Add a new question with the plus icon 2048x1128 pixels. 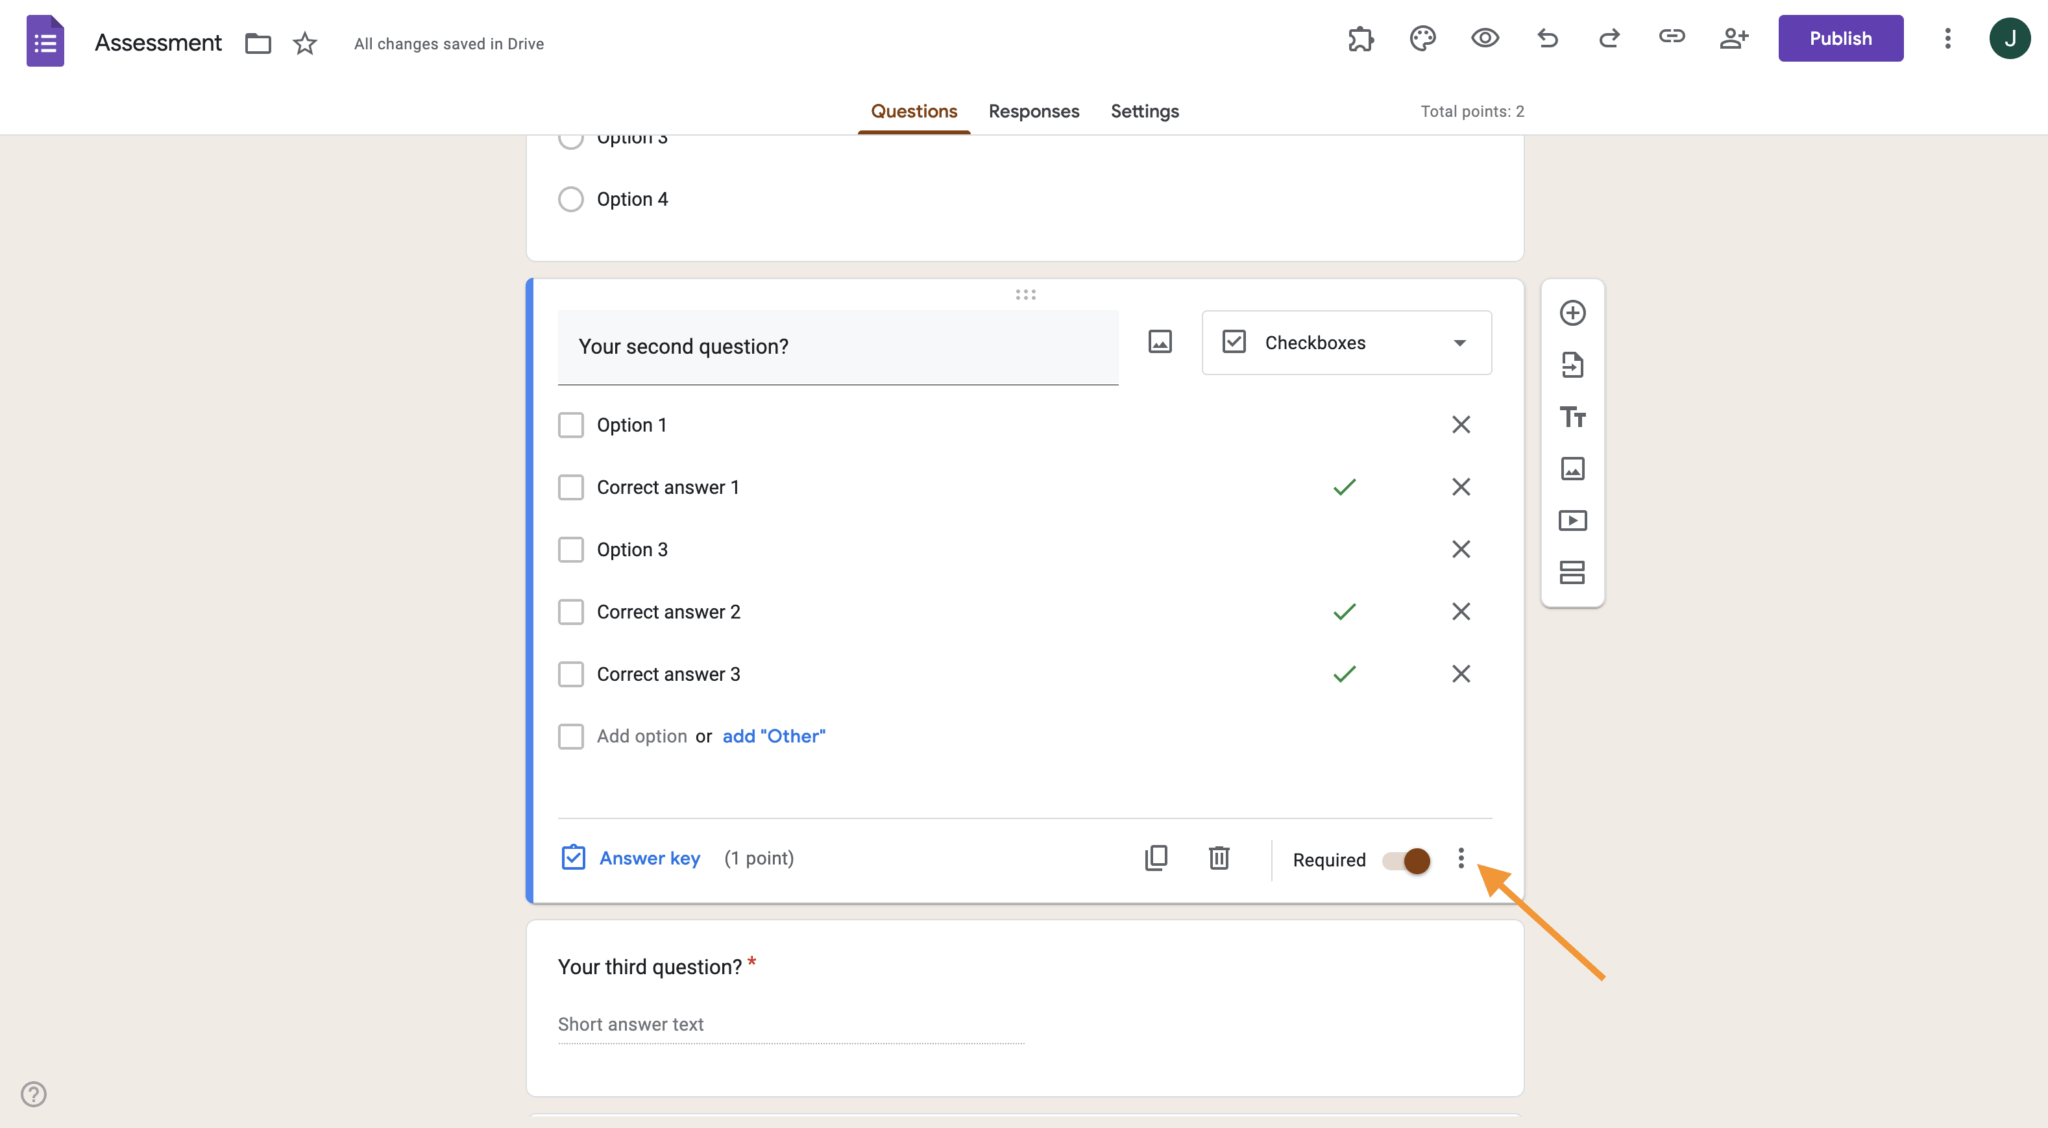[x=1572, y=312]
